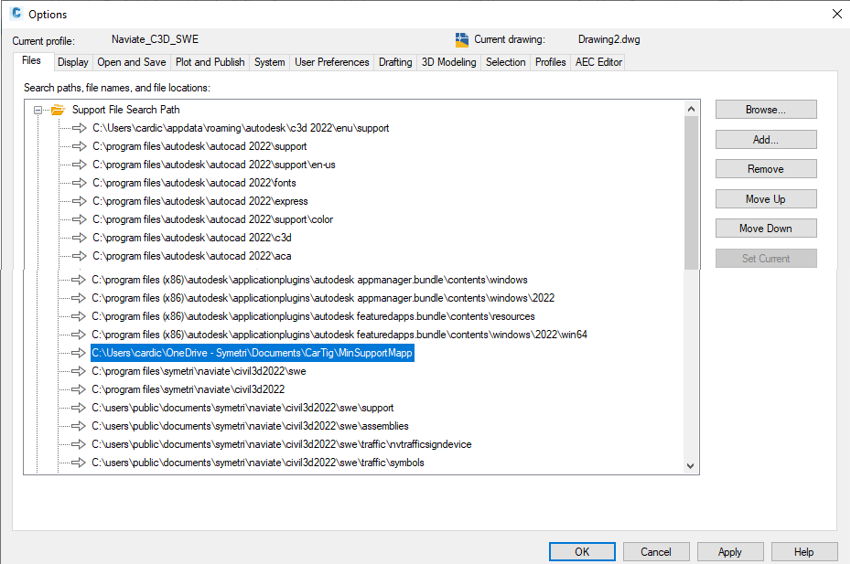Click the arrow icon beside autocad 2022\fonts path
This screenshot has width=850, height=564.
(79, 183)
